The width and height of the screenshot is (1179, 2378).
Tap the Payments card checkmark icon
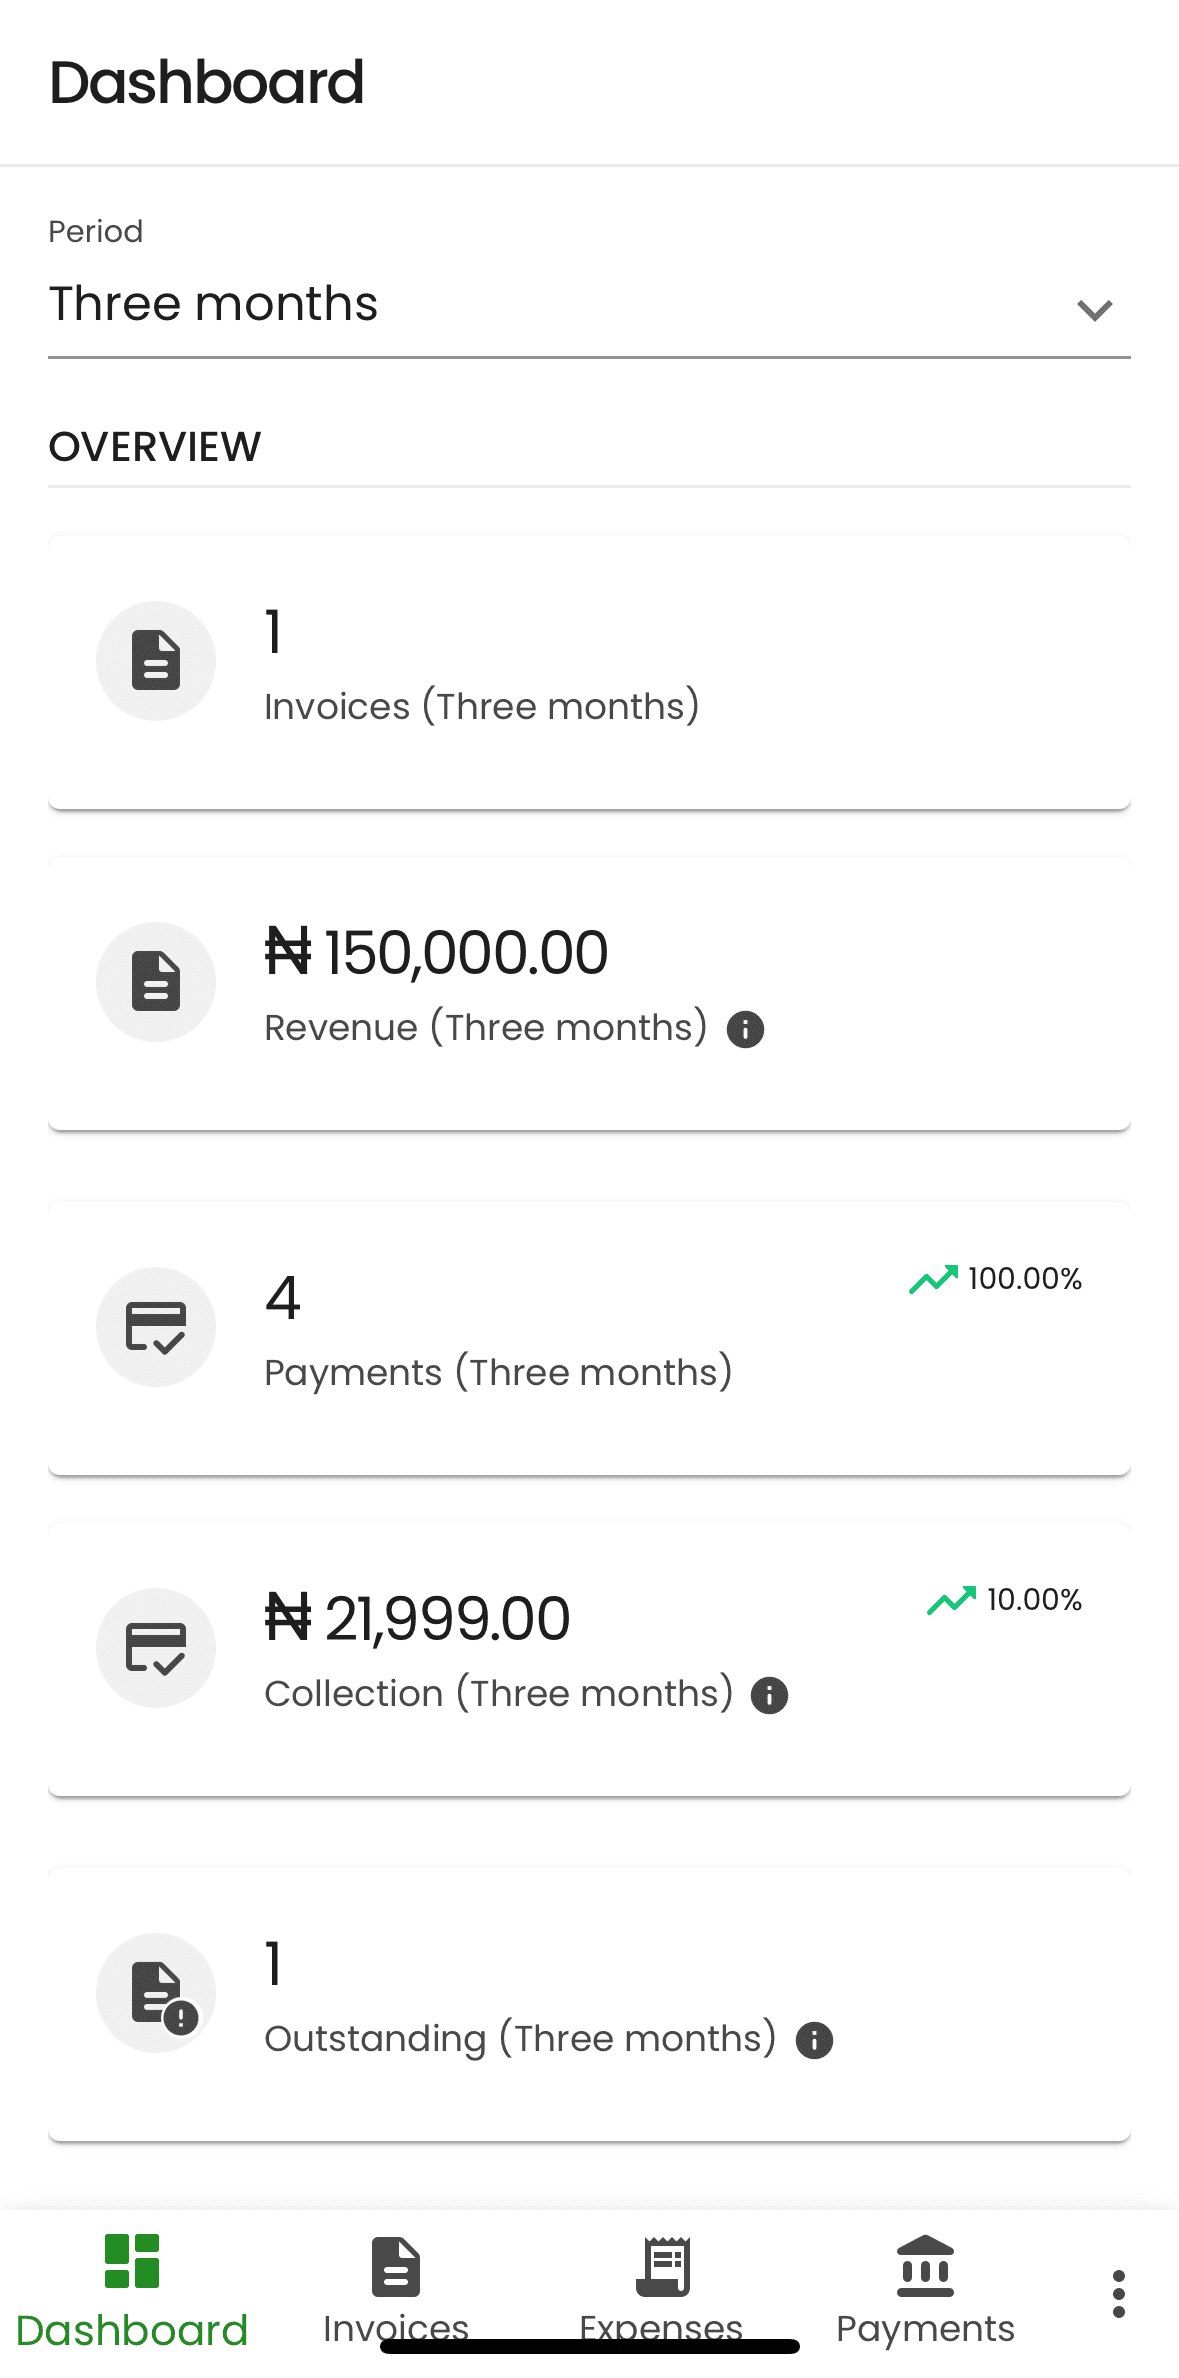[156, 1326]
